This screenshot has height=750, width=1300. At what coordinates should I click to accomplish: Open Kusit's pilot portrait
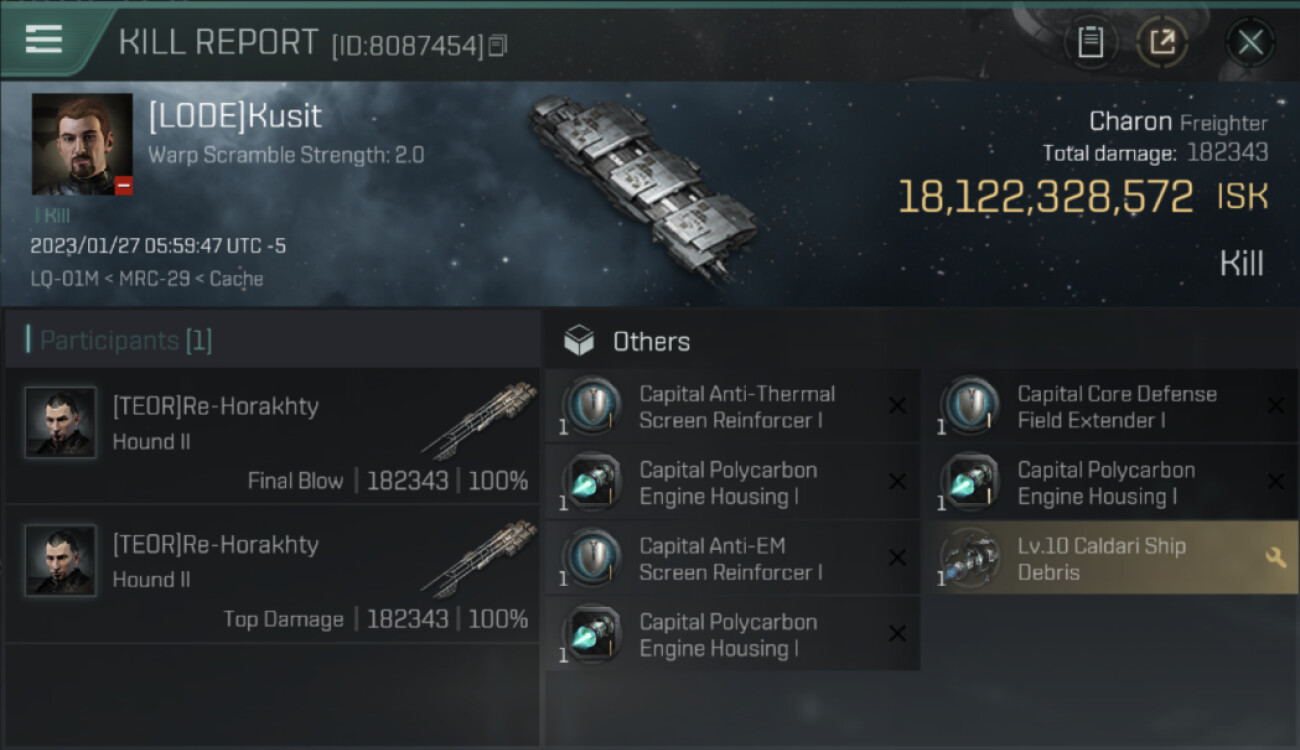(82, 144)
